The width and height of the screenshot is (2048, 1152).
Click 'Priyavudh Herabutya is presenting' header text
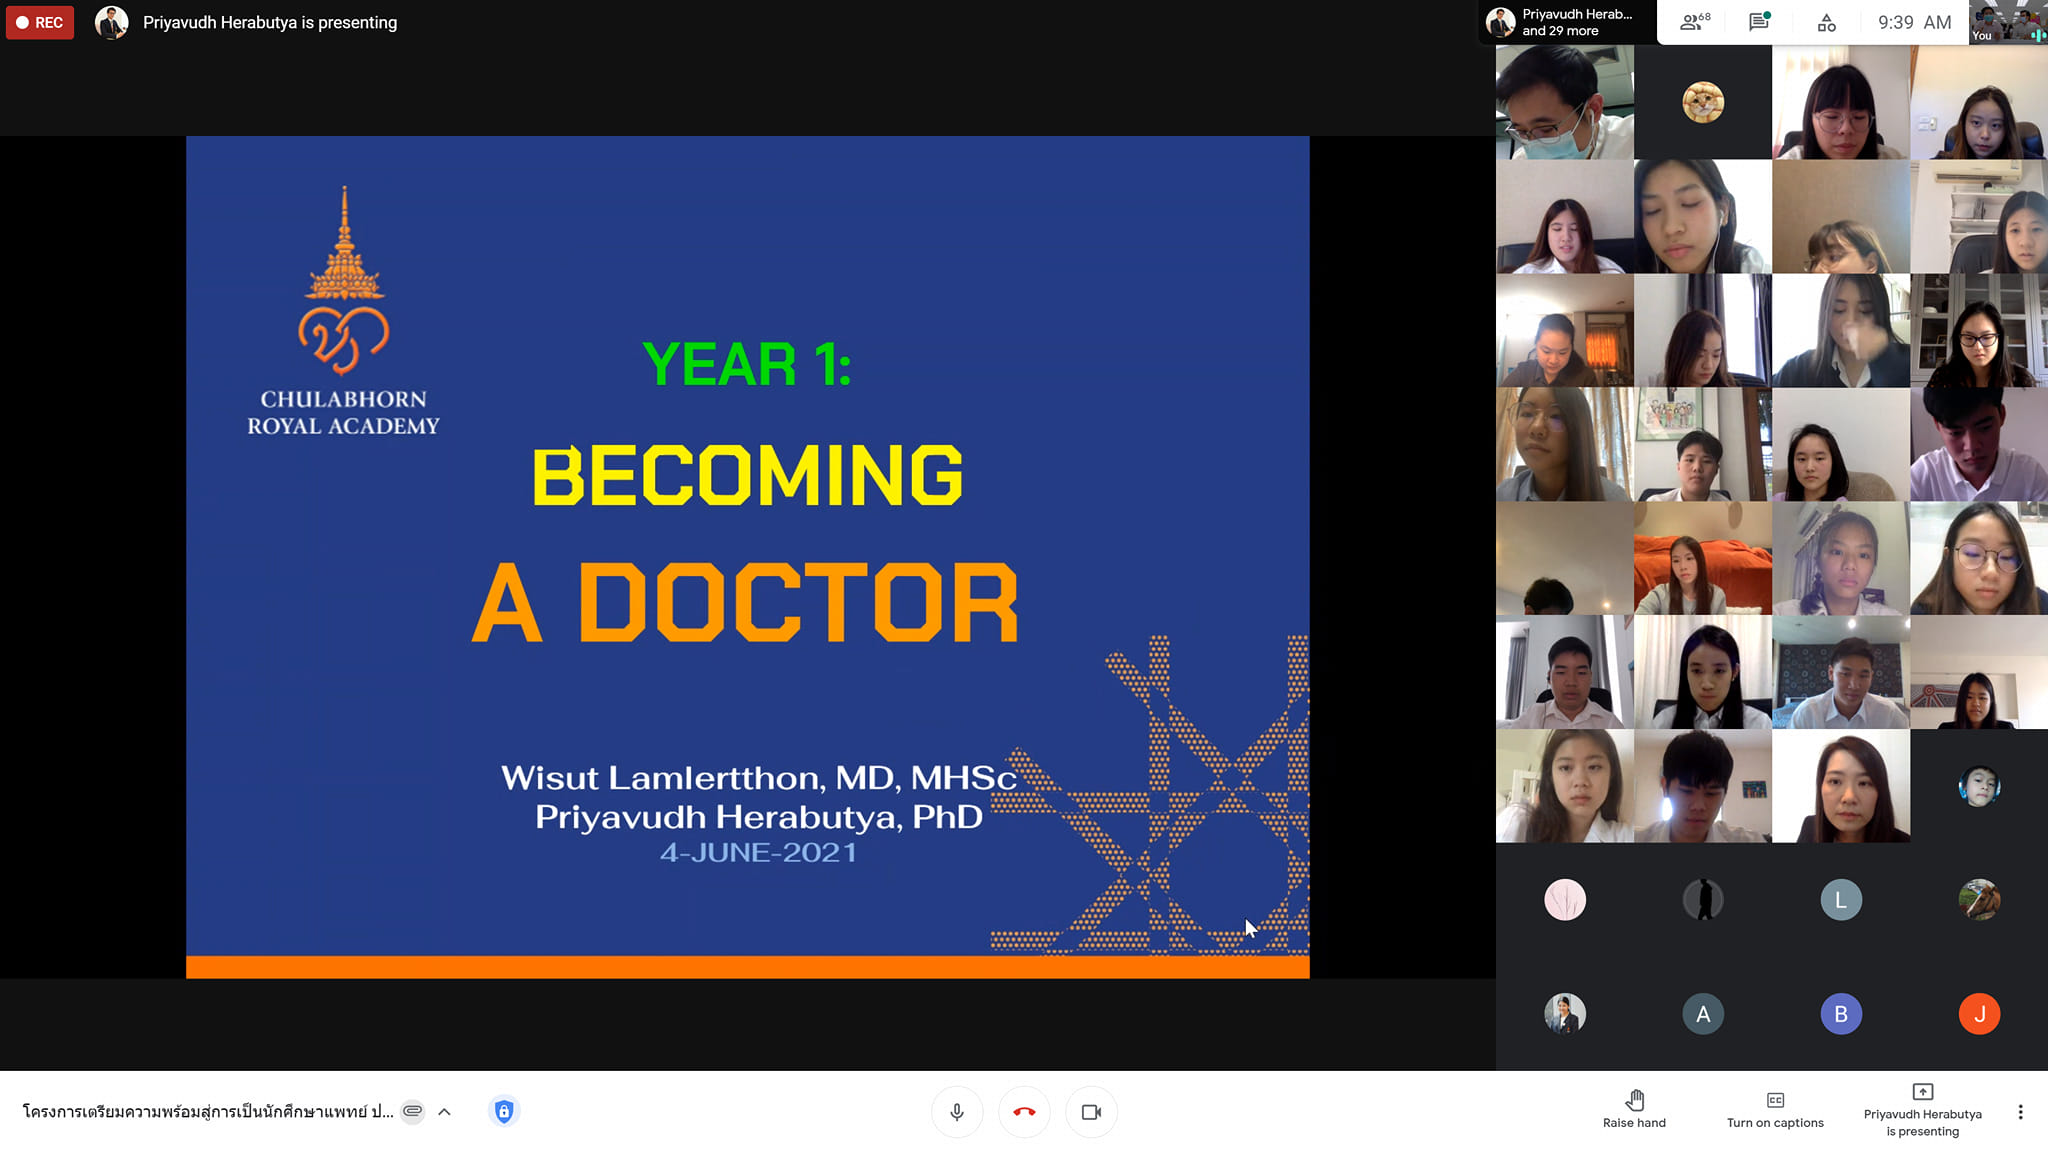(270, 22)
